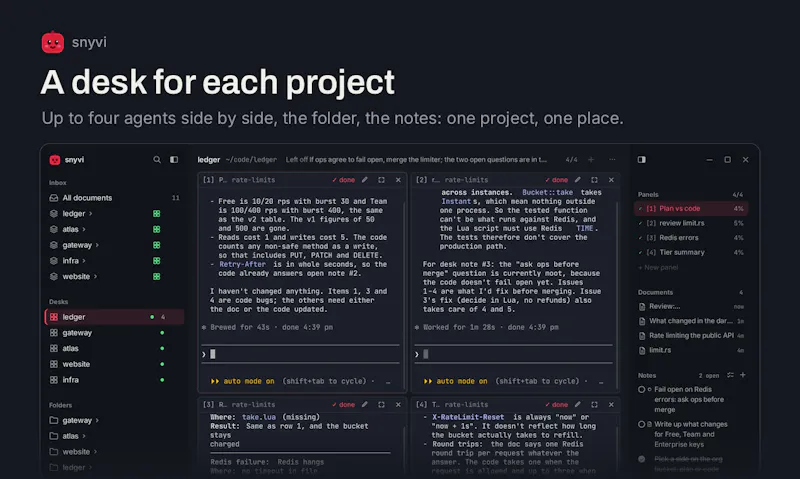Screen dimensions: 800x479
Task: Maximize panel [4] with its expand icon
Action: (x=594, y=405)
